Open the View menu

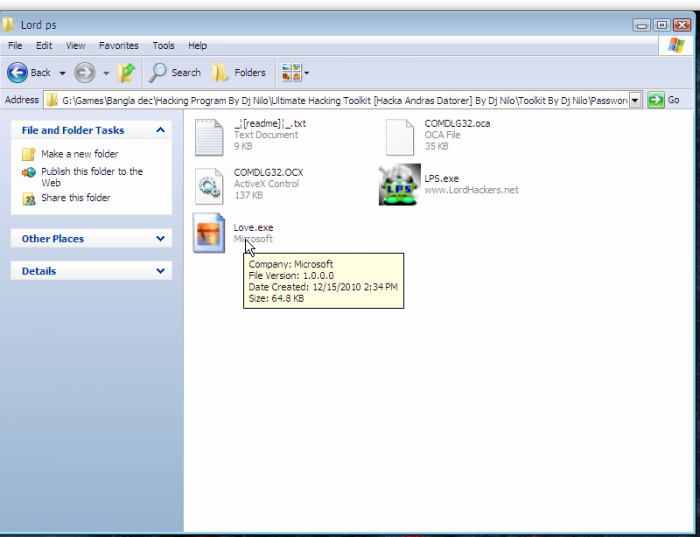(75, 46)
